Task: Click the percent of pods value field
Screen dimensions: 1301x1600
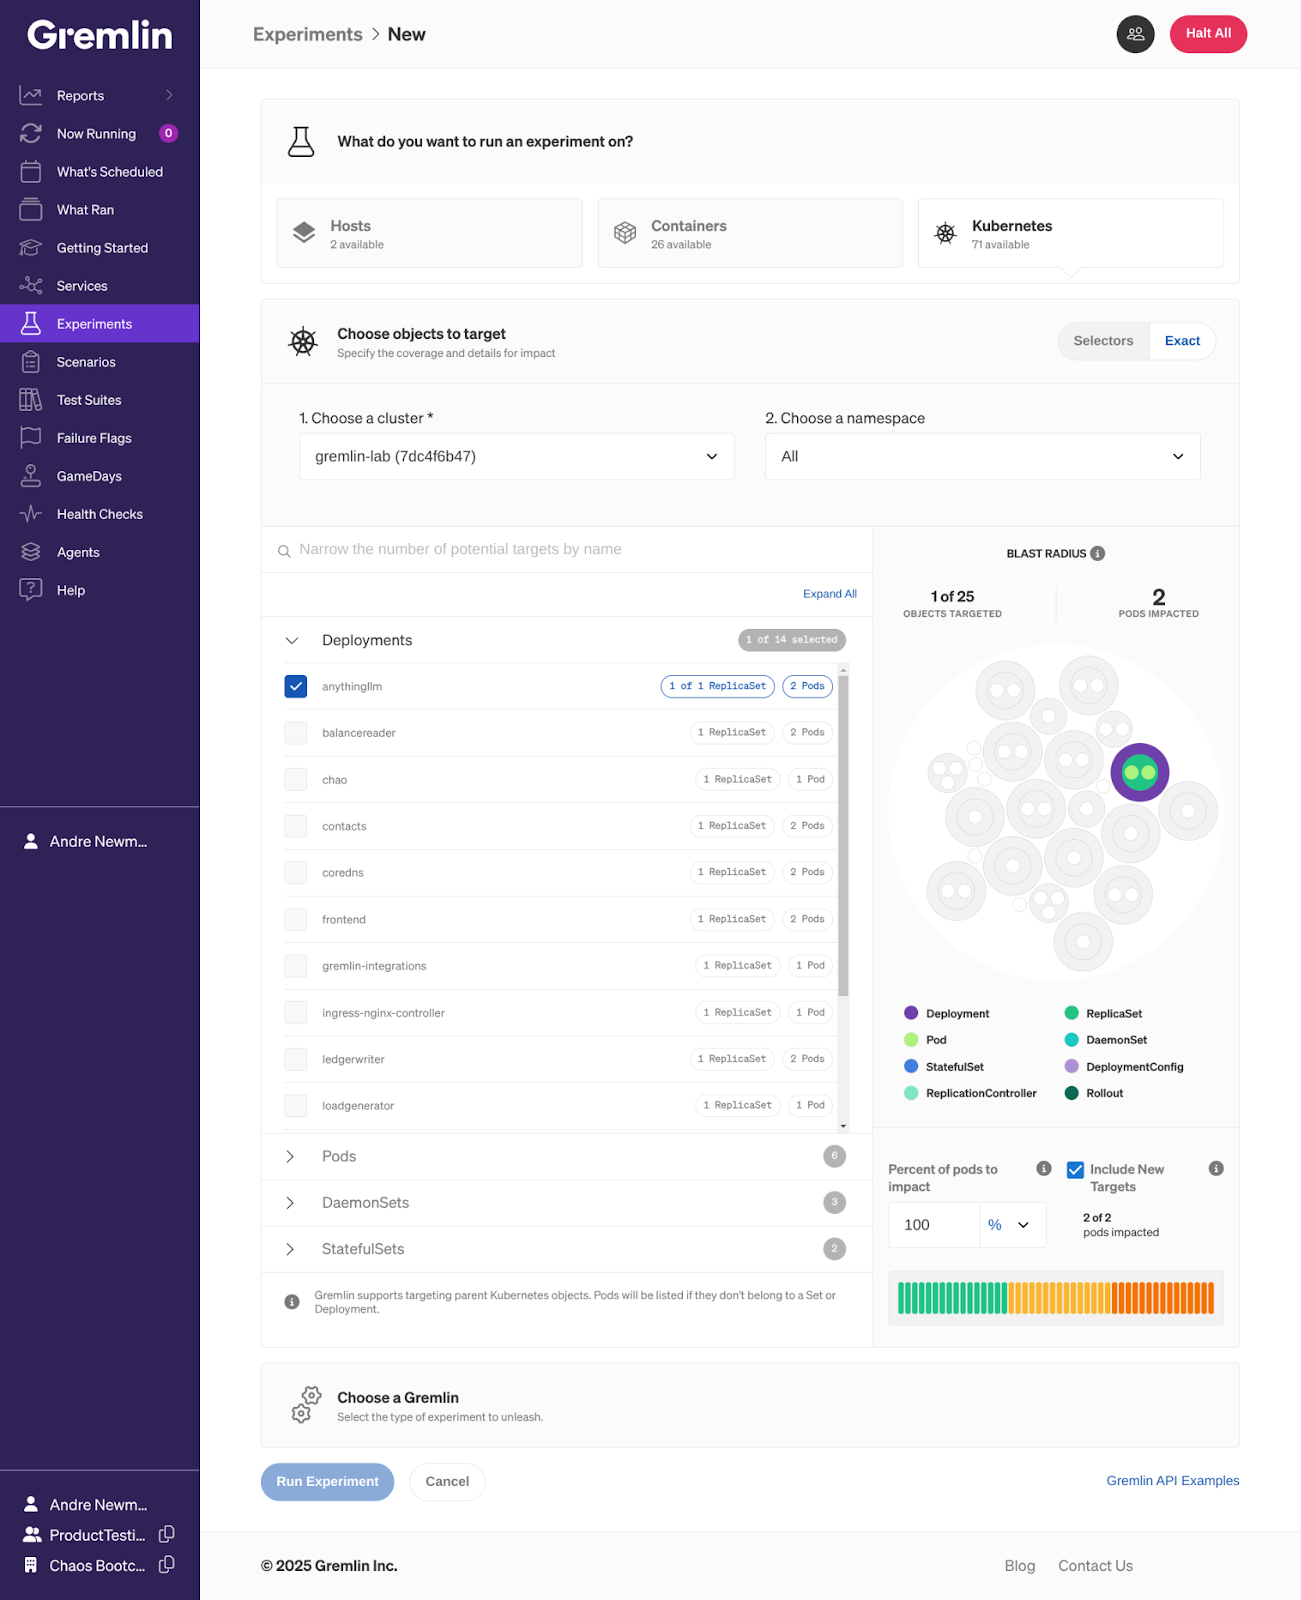Action: [x=934, y=1225]
